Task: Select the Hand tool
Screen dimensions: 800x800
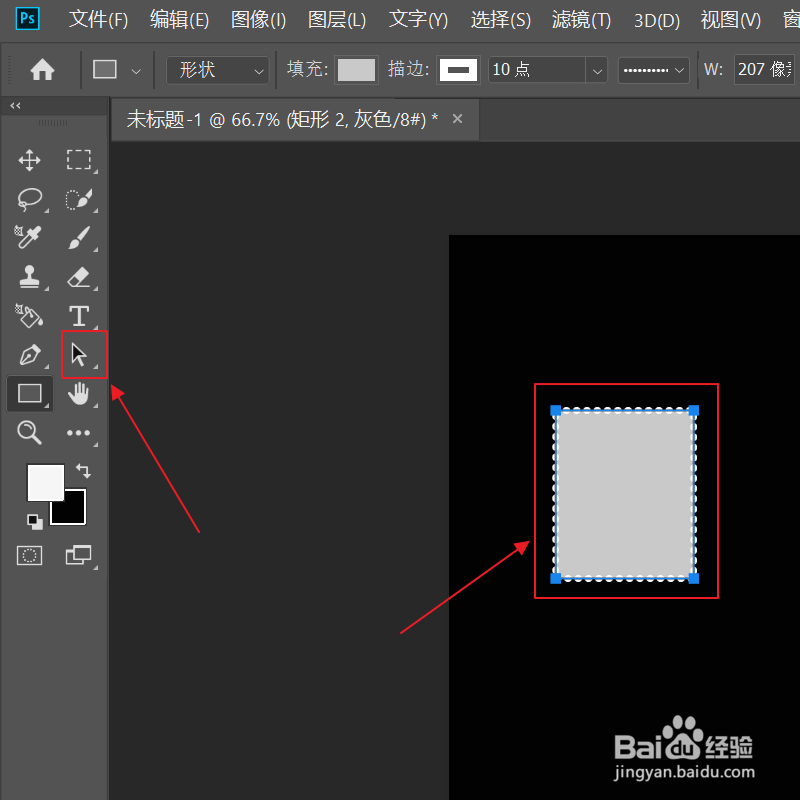Action: (79, 393)
